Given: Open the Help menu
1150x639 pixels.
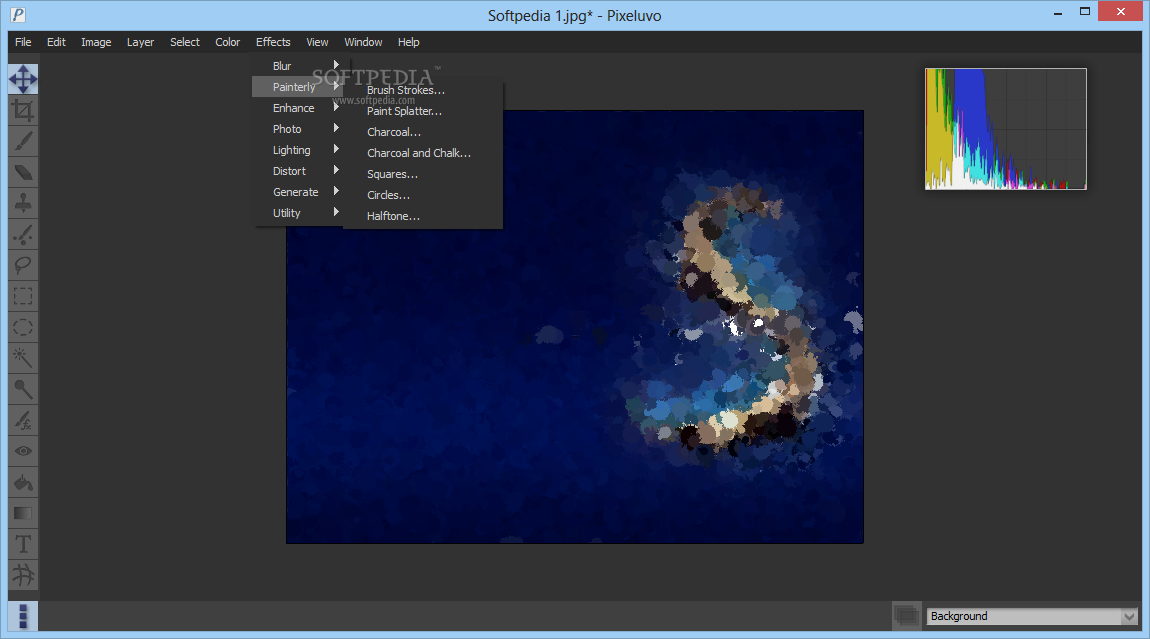Looking at the screenshot, I should pyautogui.click(x=409, y=42).
